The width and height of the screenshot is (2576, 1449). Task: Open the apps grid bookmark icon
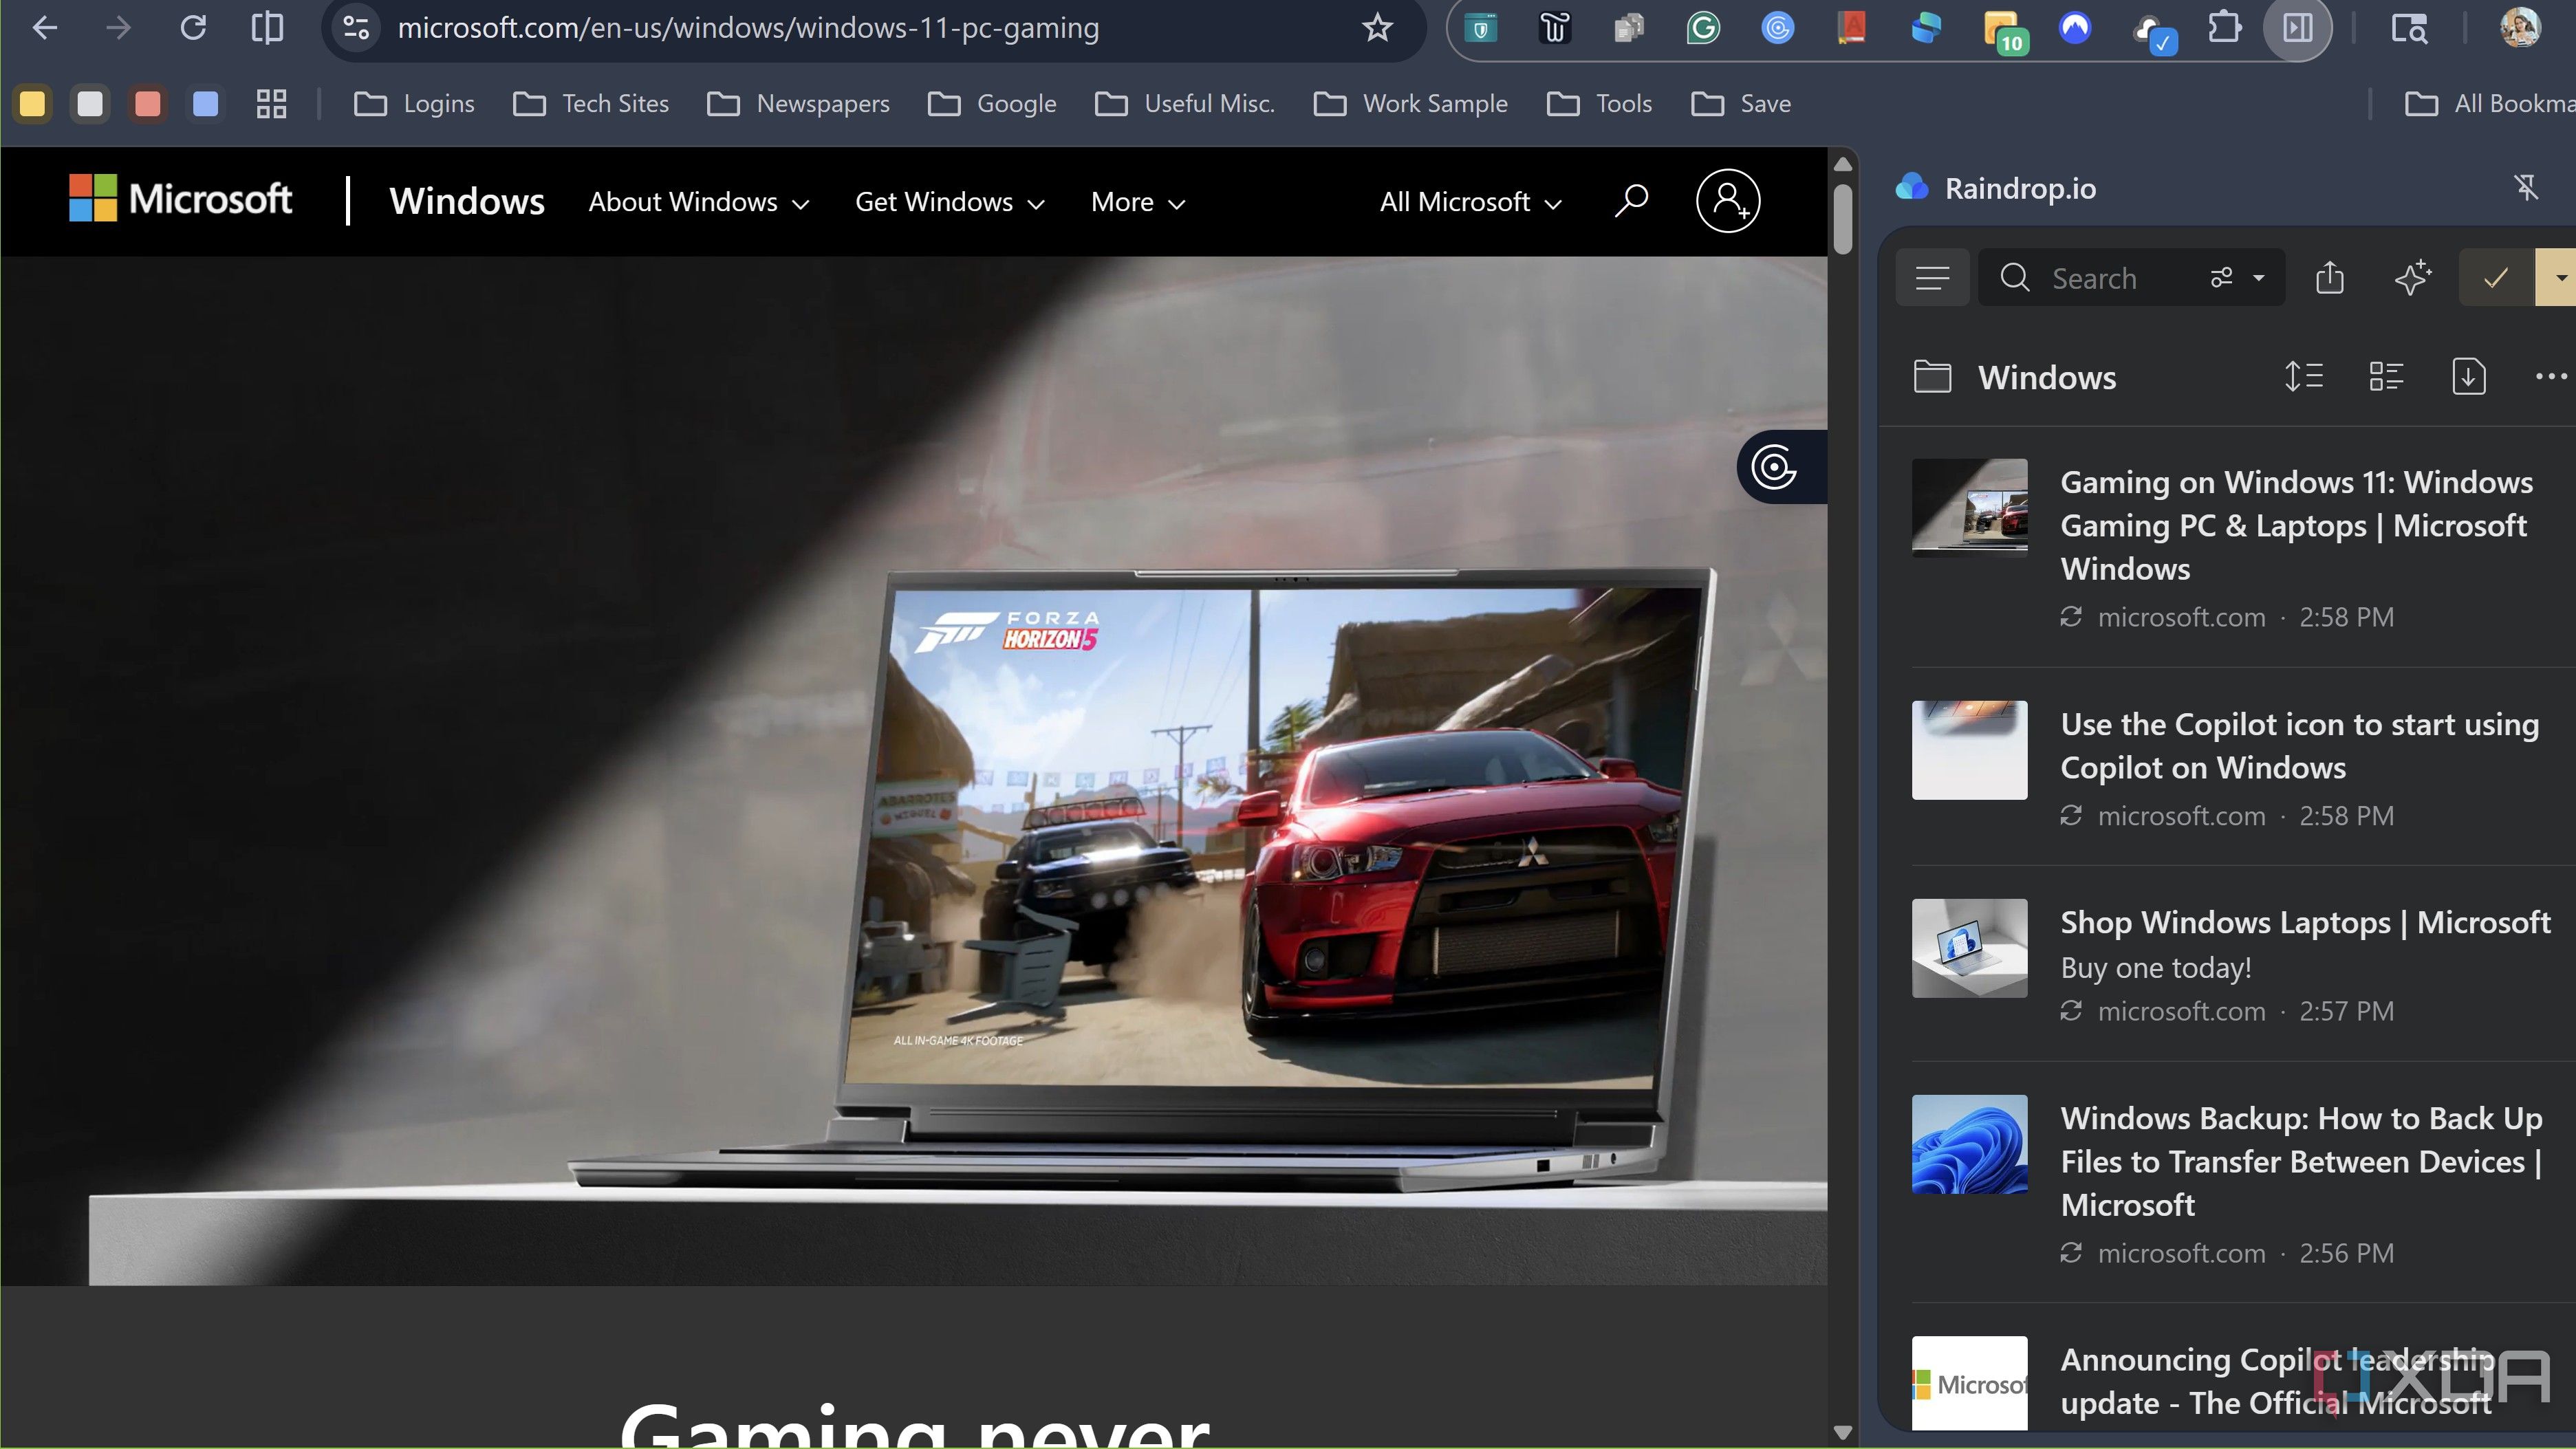(271, 104)
